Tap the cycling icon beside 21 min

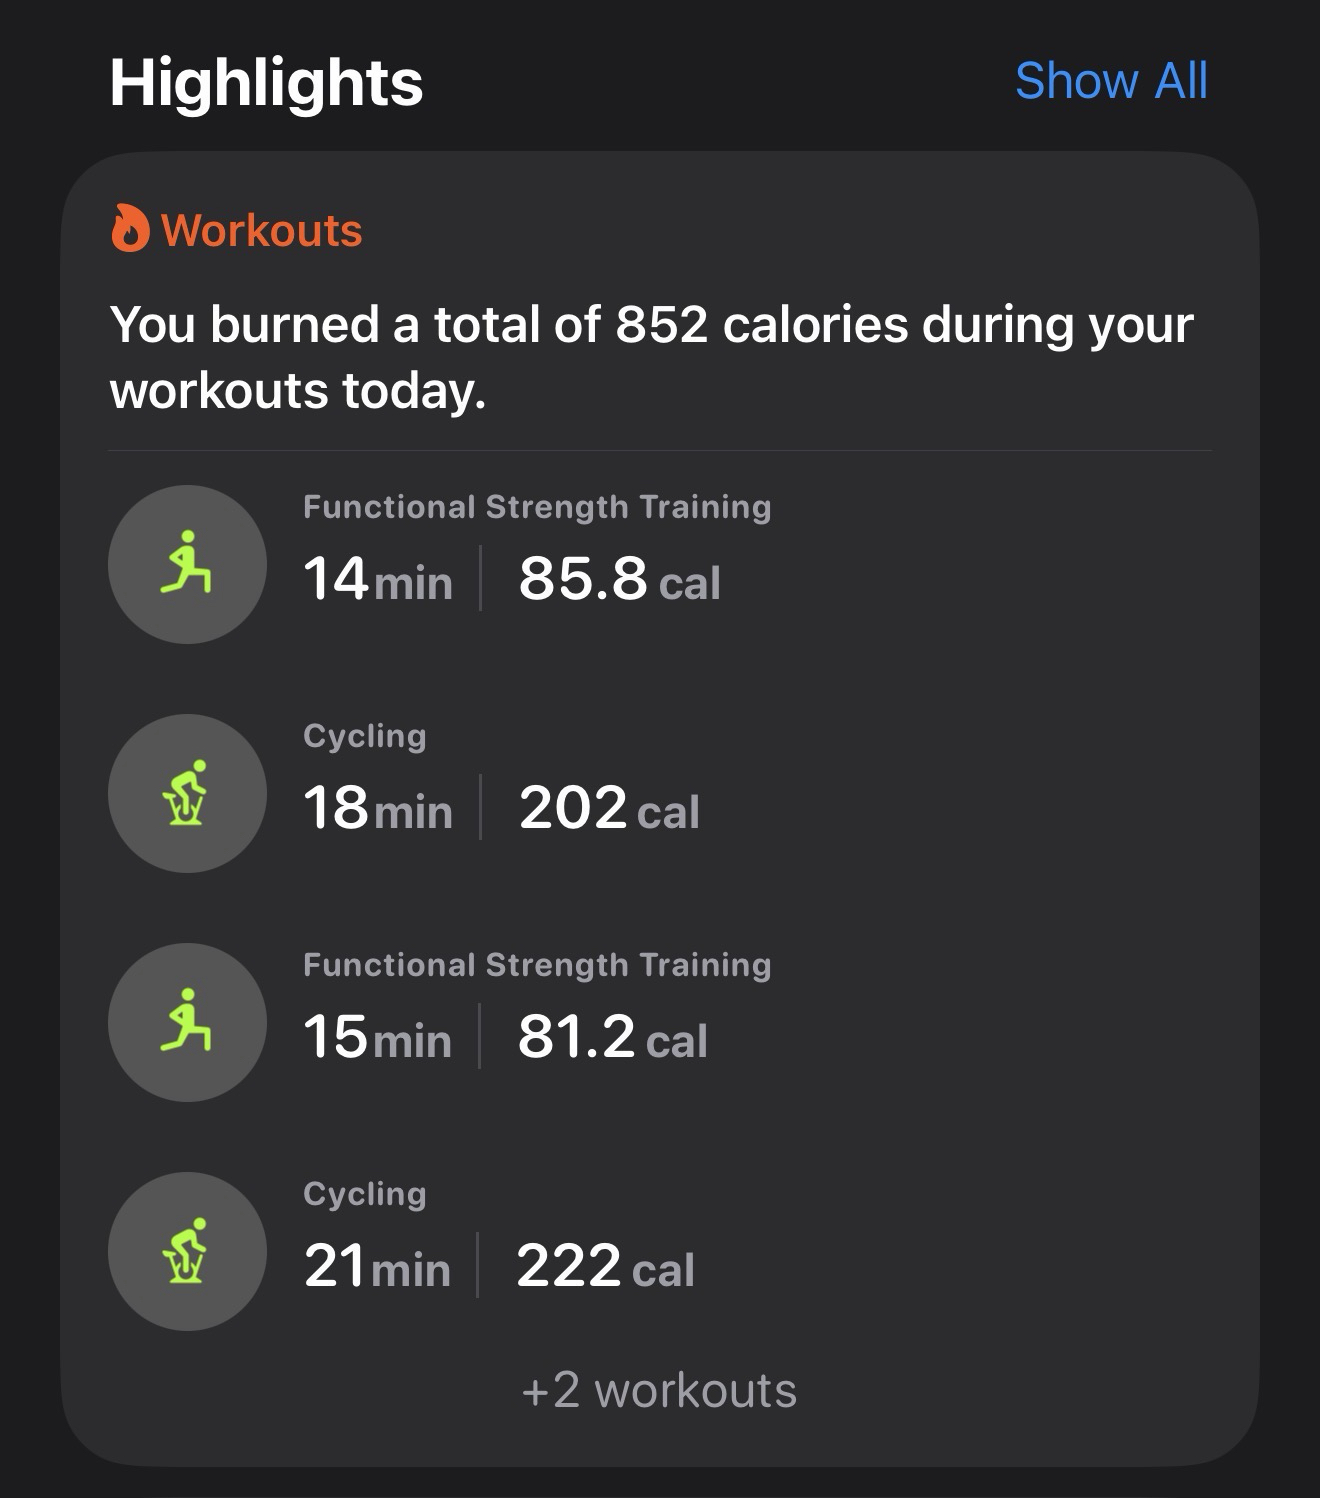[187, 1251]
